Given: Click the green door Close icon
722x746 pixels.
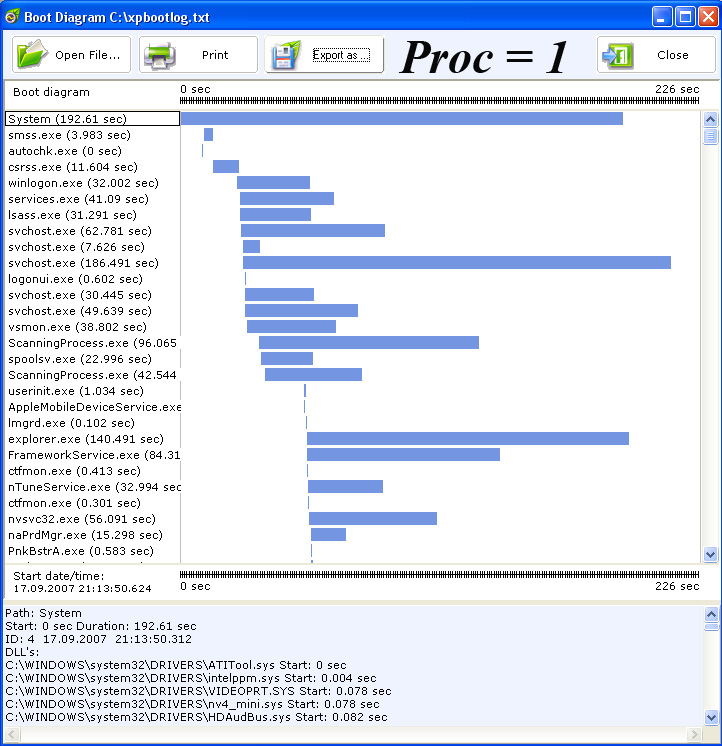Looking at the screenshot, I should [x=618, y=56].
